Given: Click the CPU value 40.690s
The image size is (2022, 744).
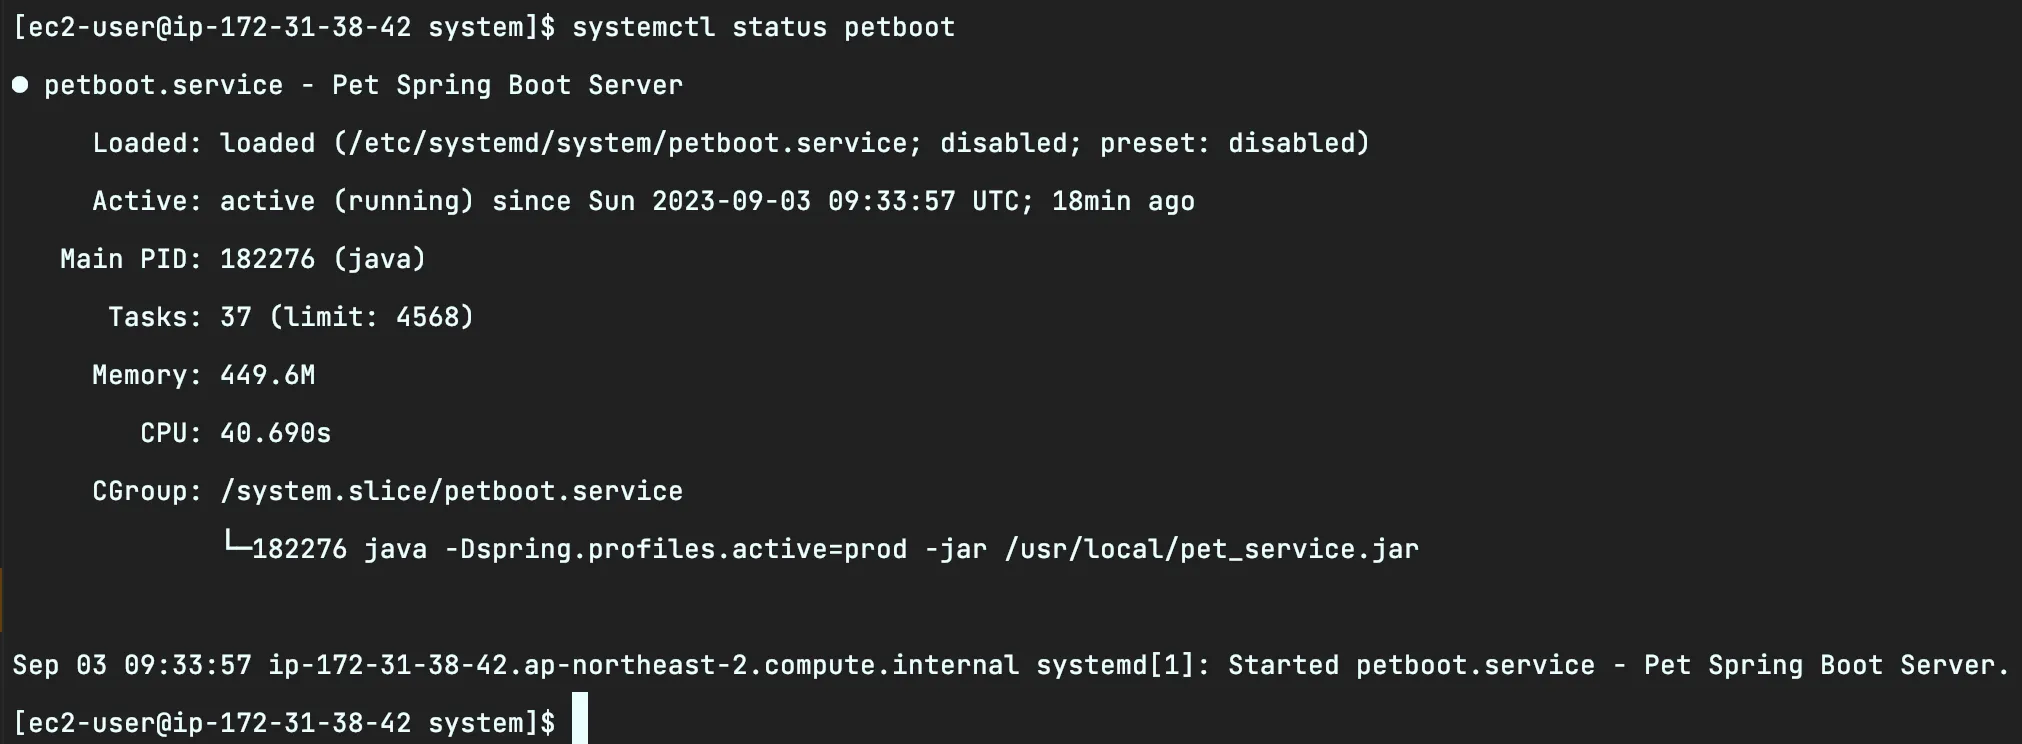Looking at the screenshot, I should point(275,433).
